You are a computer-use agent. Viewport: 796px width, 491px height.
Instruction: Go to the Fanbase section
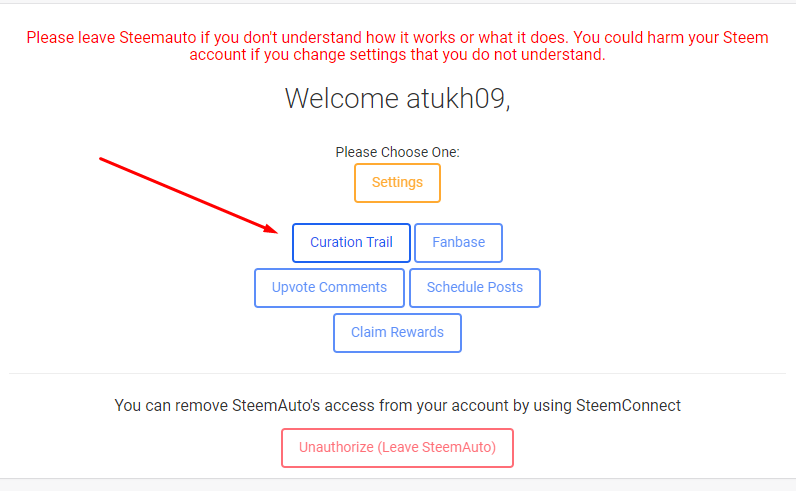coord(458,243)
